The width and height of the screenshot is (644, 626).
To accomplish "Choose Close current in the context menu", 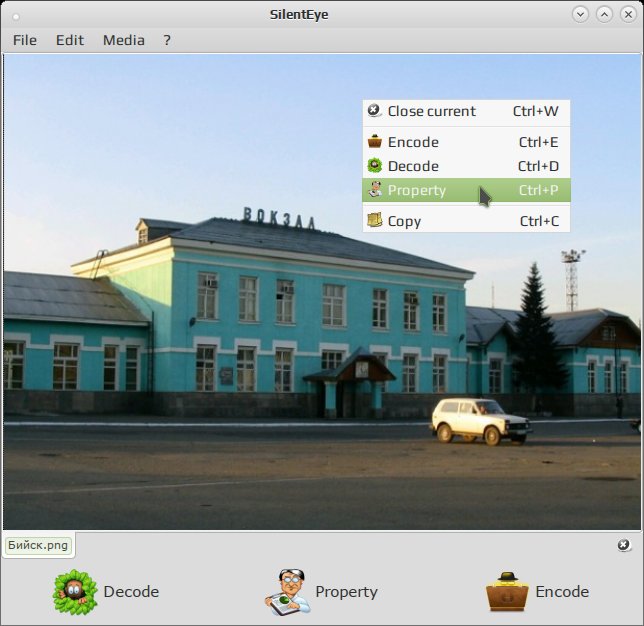I will (466, 111).
